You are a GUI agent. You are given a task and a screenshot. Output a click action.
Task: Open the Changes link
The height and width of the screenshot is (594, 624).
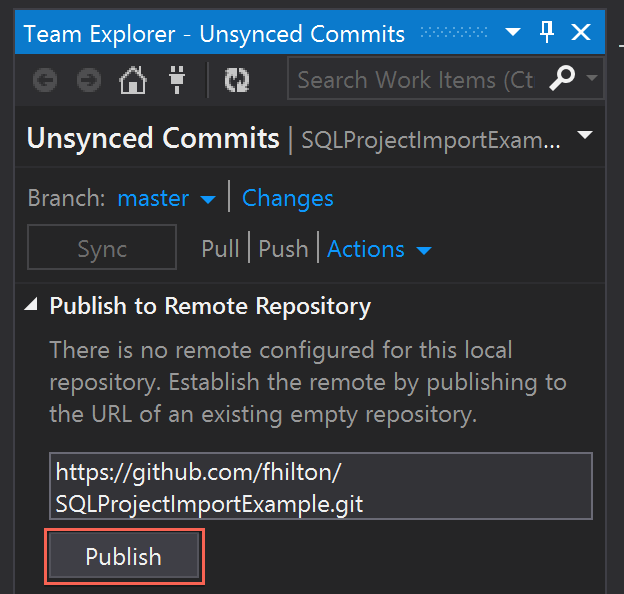pos(288,199)
